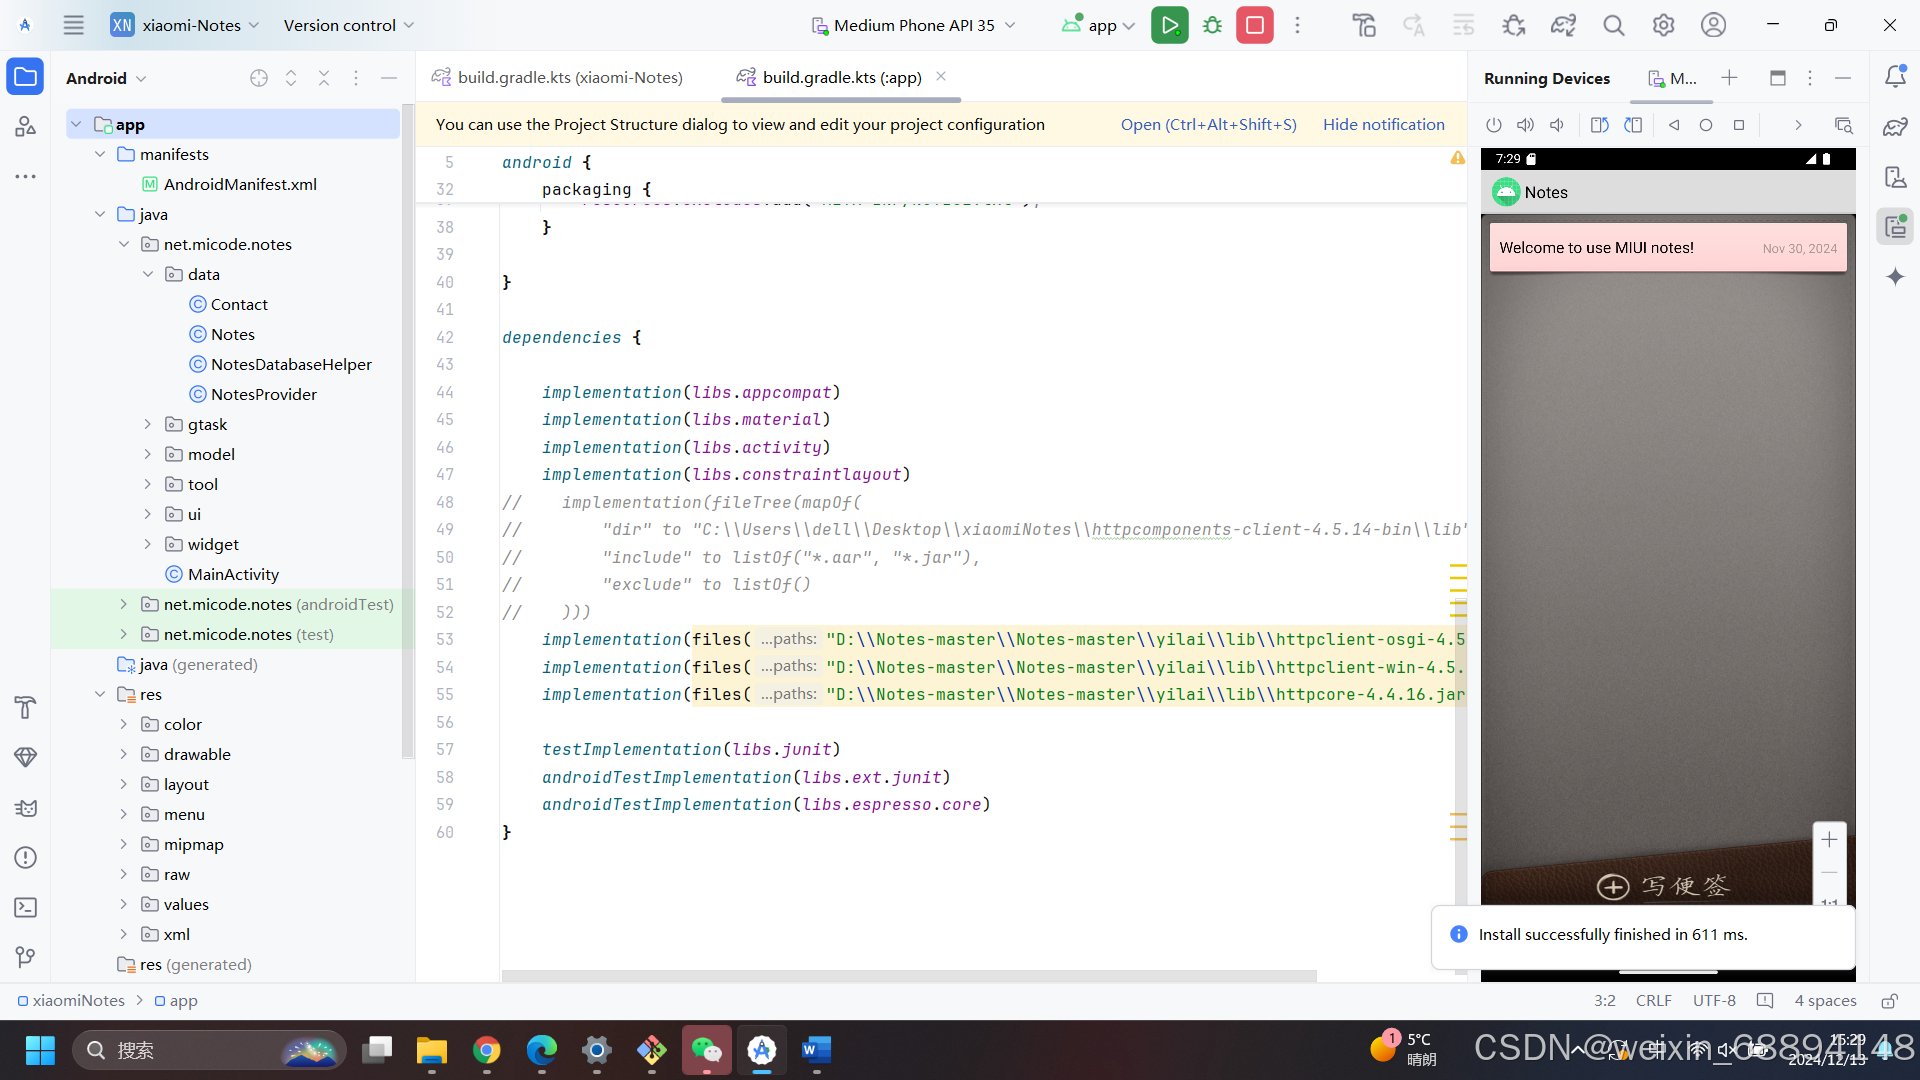Click the editor horizontal scrollbar
Screen dimensions: 1920x1080
[x=908, y=975]
